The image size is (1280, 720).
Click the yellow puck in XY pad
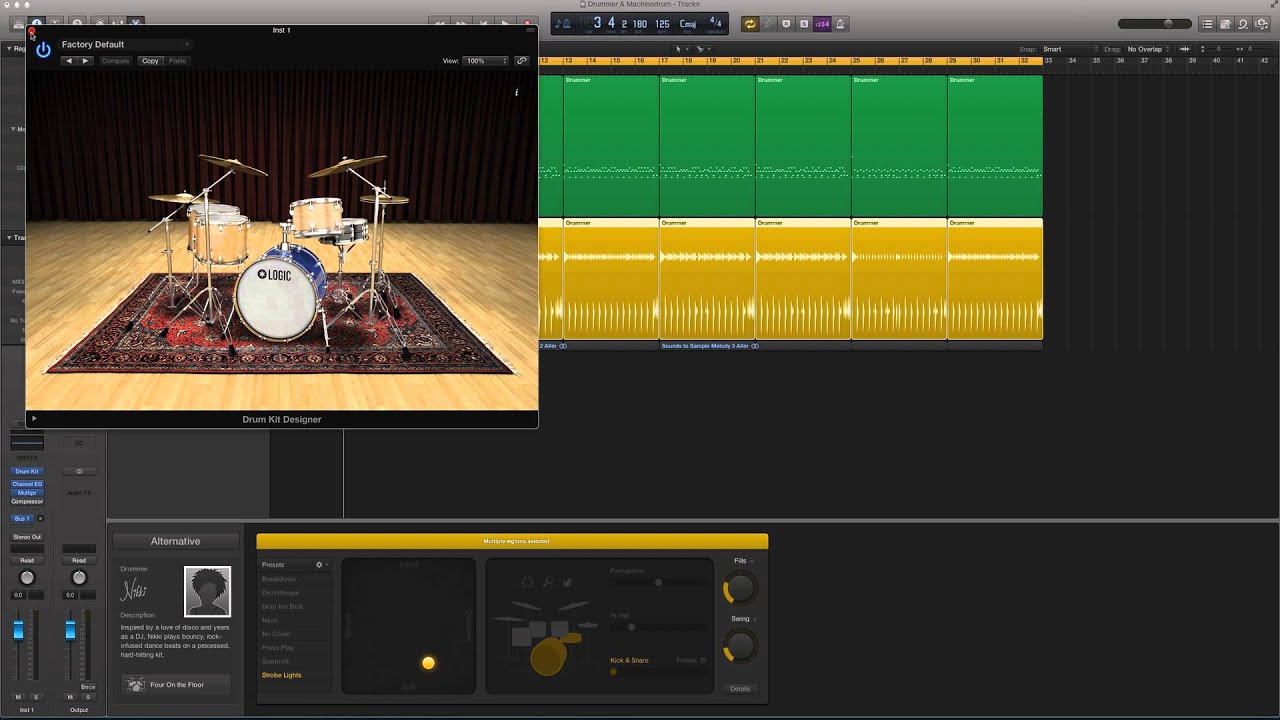click(429, 662)
